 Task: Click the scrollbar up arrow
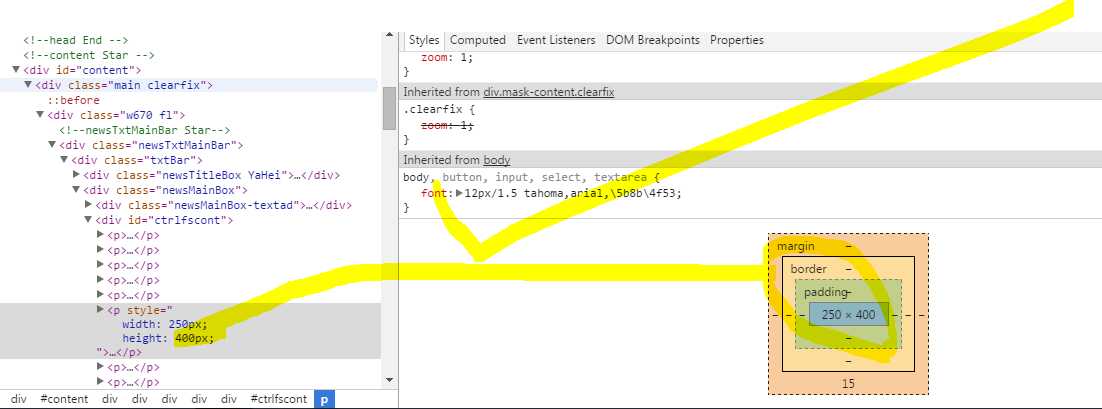(389, 35)
